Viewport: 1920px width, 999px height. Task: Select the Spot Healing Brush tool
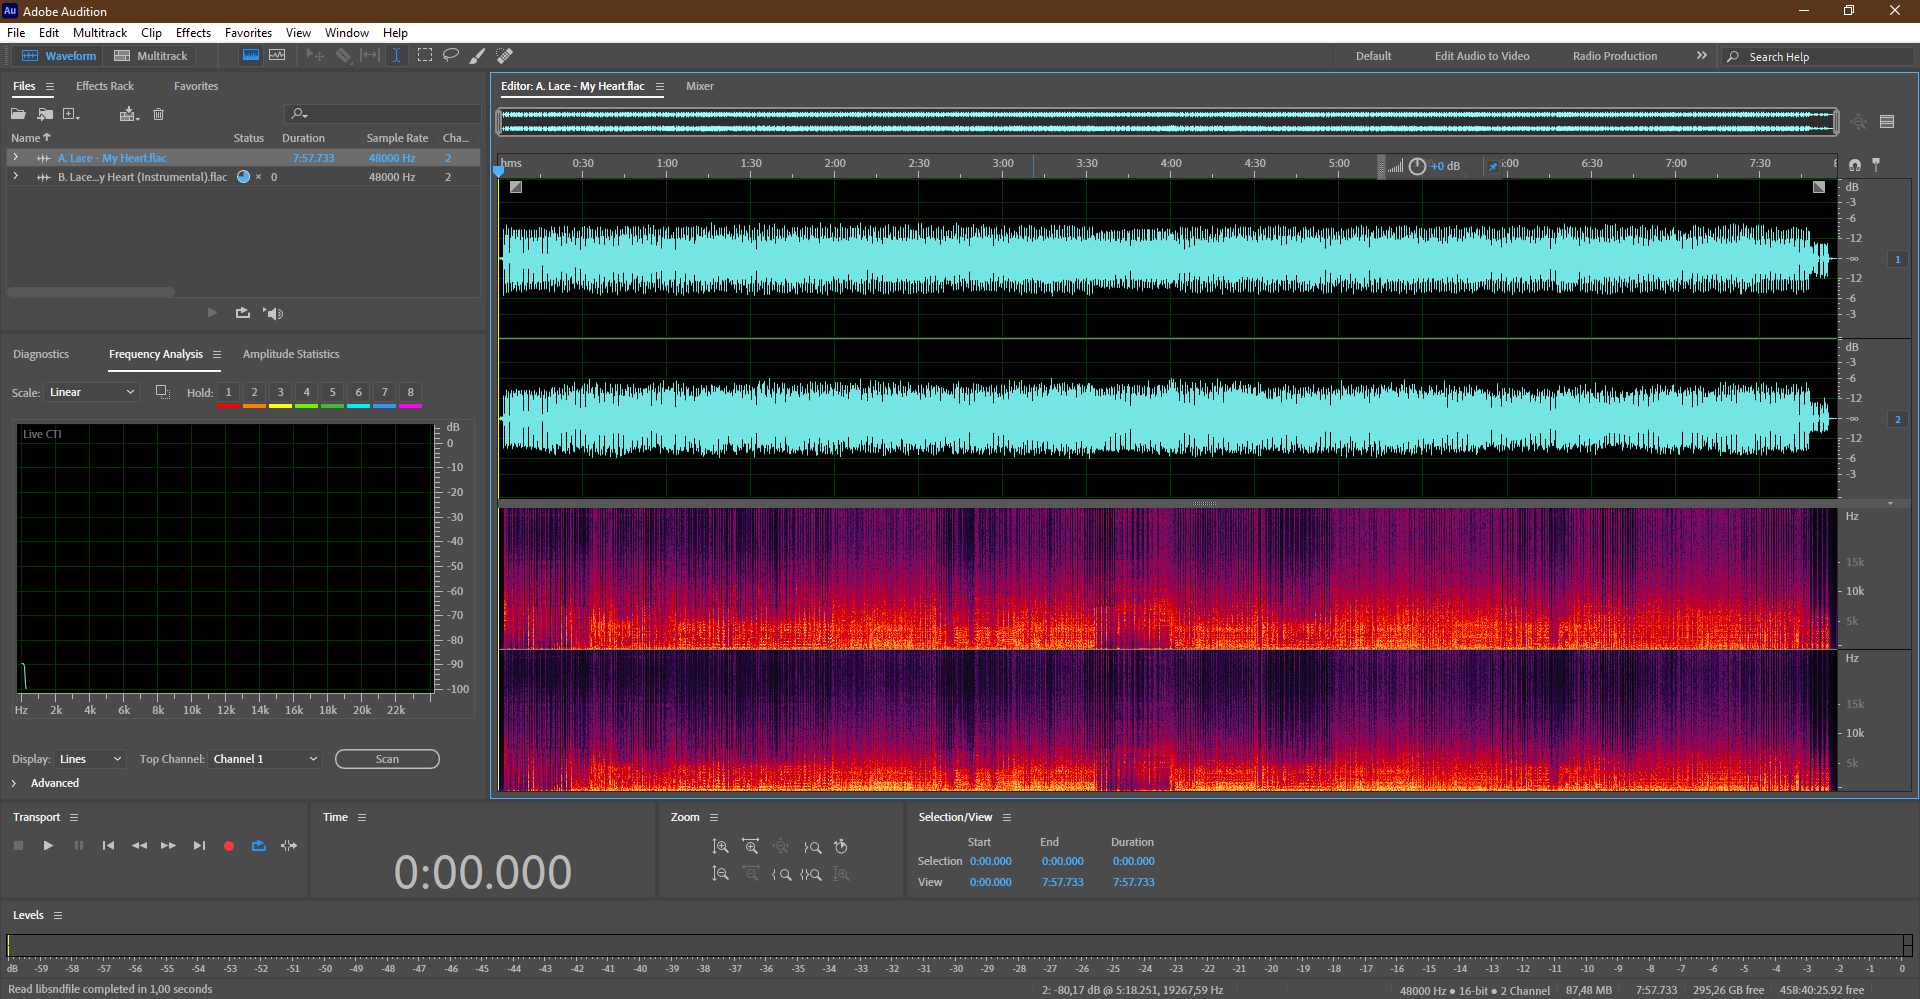point(505,56)
